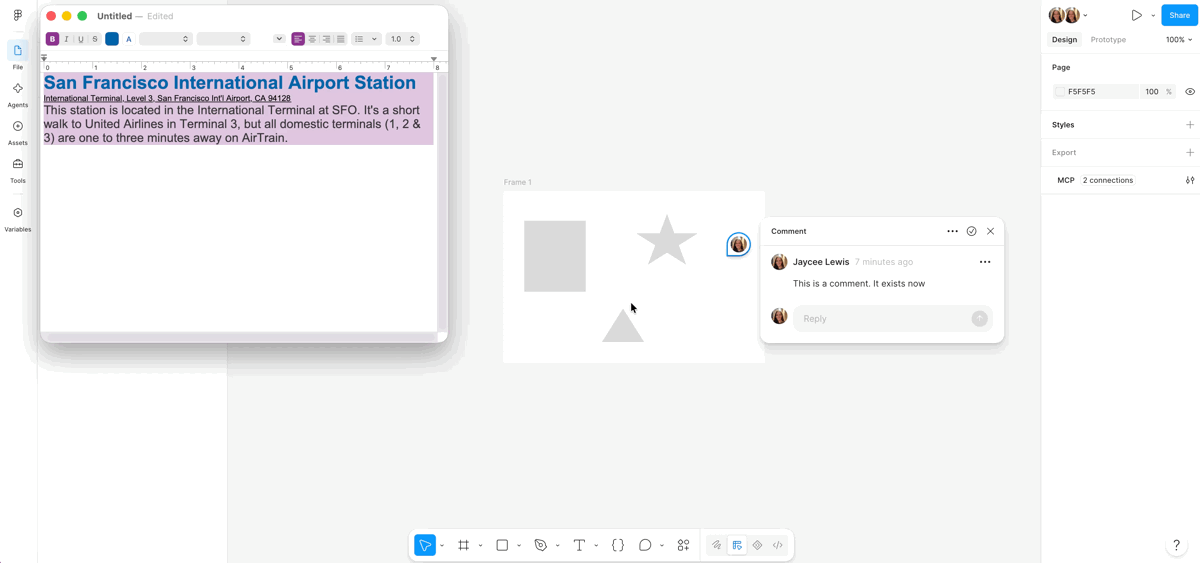Click the curly braces tool icon
Screen dimensions: 1200x563
click(x=618, y=545)
